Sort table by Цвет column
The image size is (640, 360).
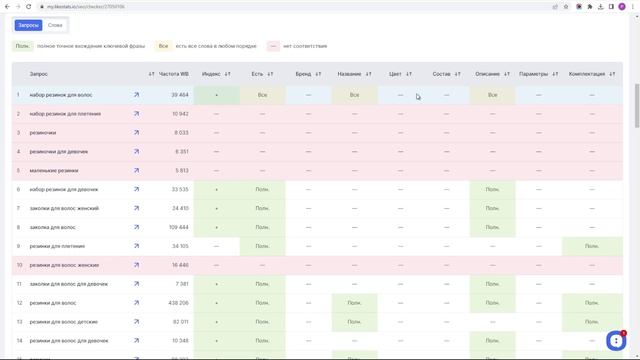coord(409,74)
